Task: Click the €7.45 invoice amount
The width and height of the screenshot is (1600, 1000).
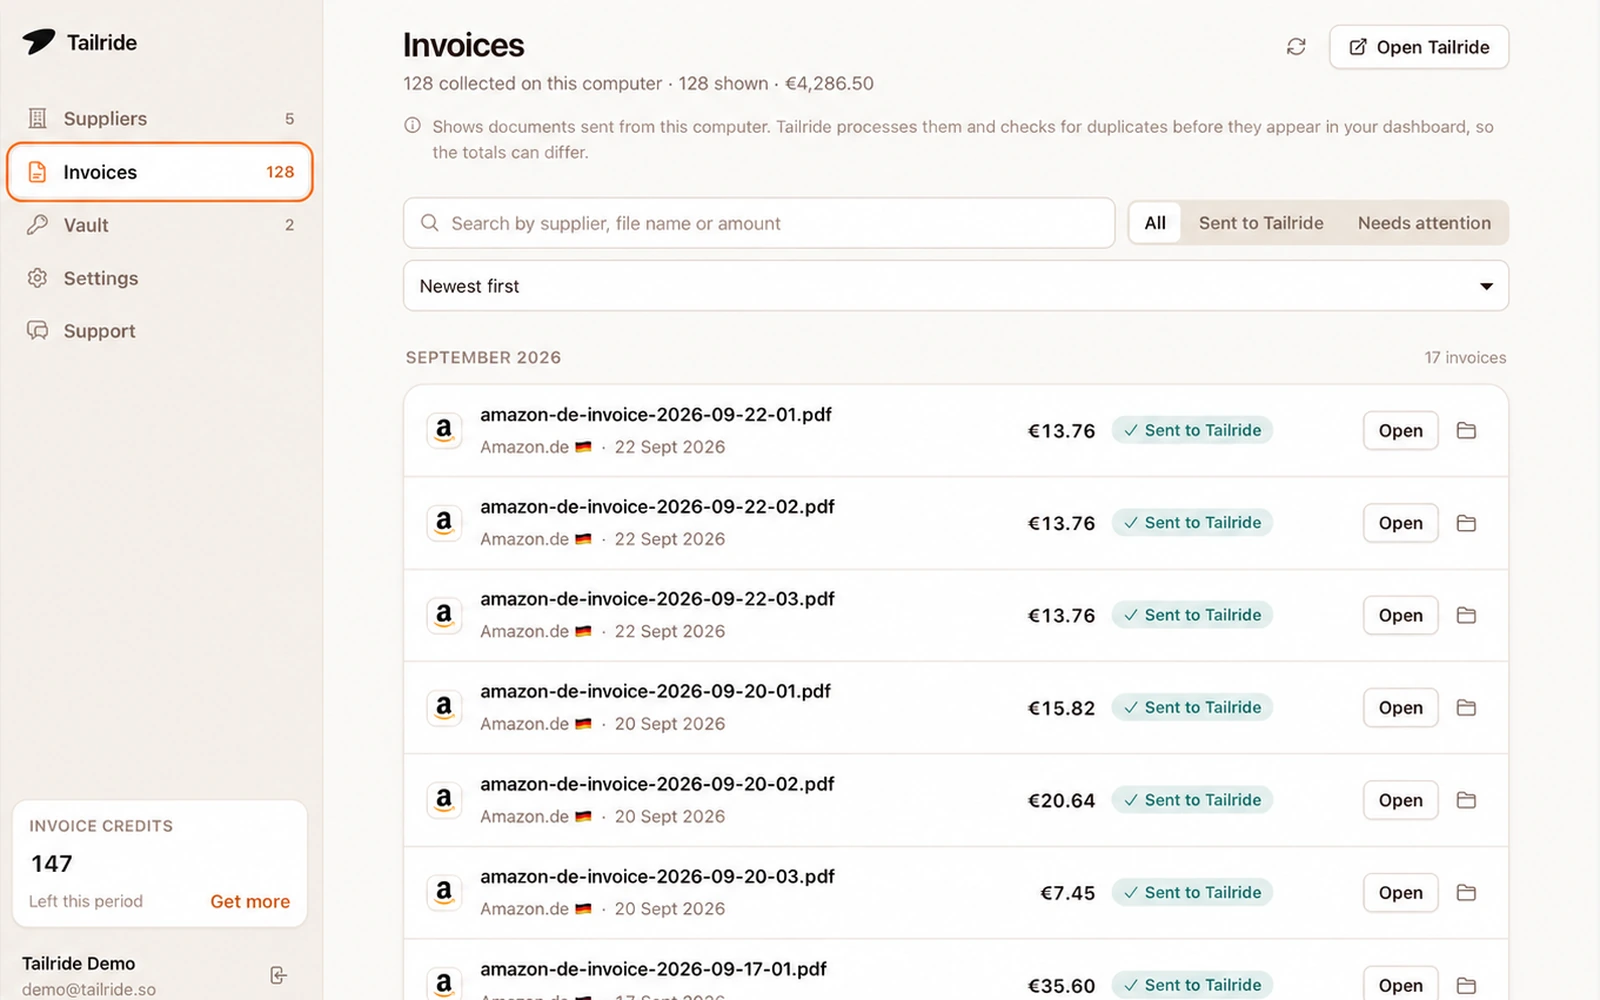Action: (1067, 893)
